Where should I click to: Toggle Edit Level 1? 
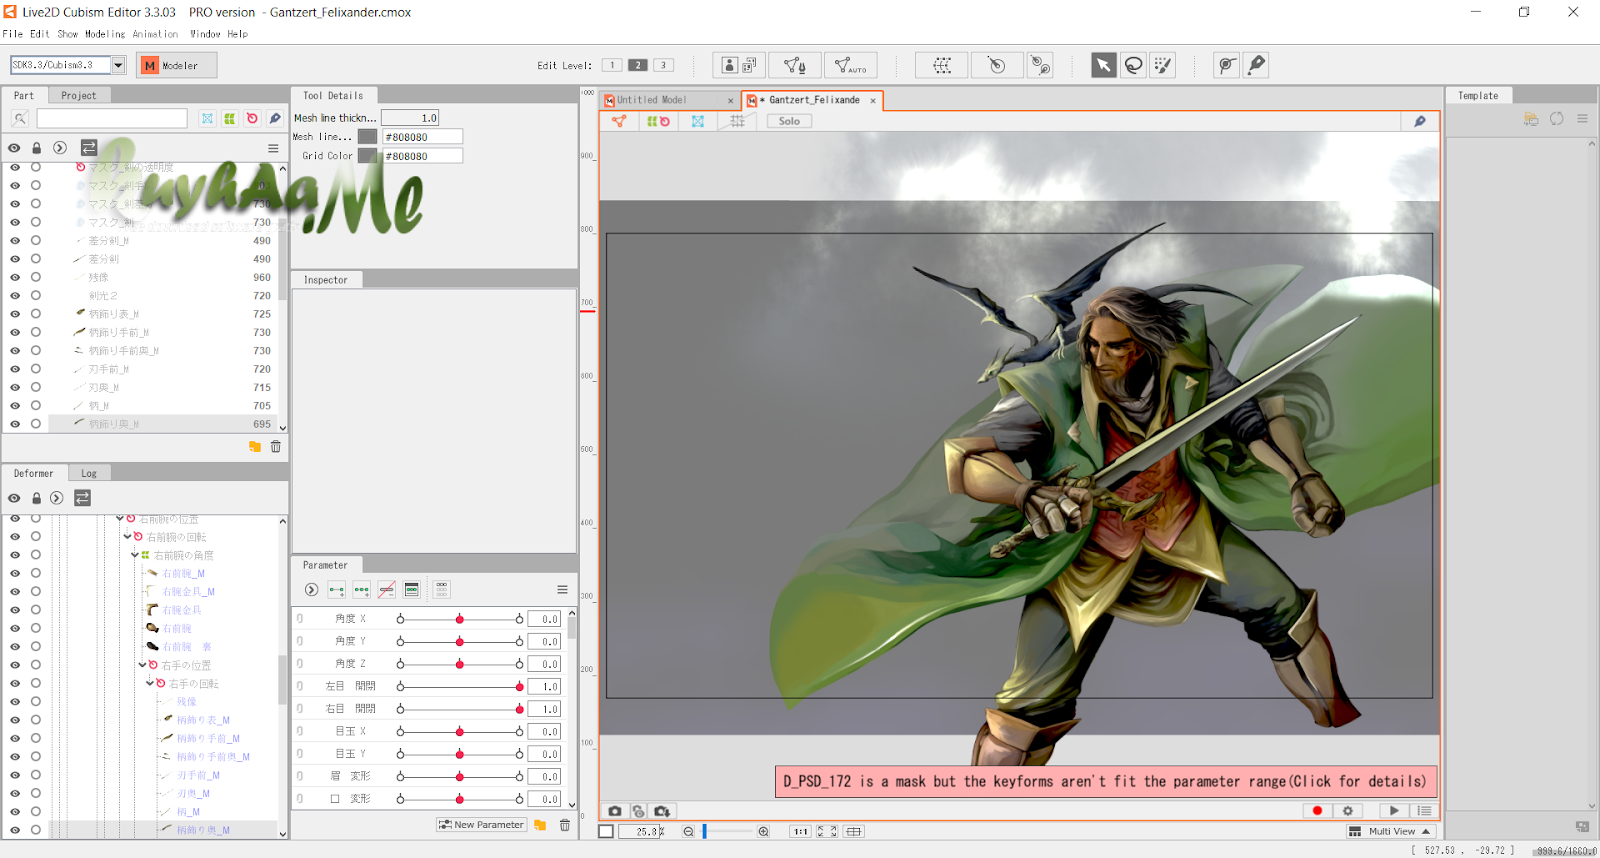point(612,65)
